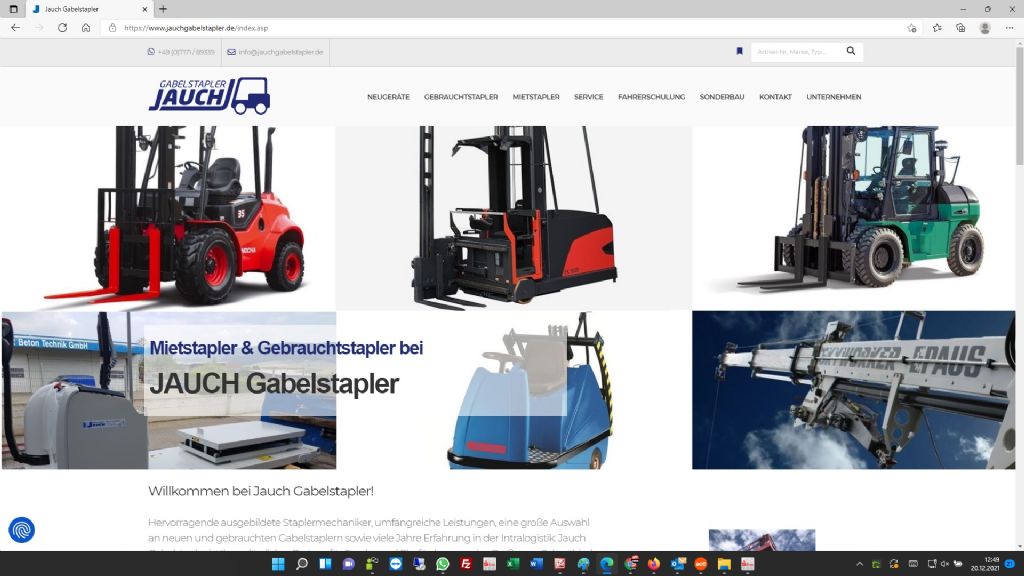
Task: Click the Mietstapler & Gebrauchtstapler heading
Action: (286, 348)
